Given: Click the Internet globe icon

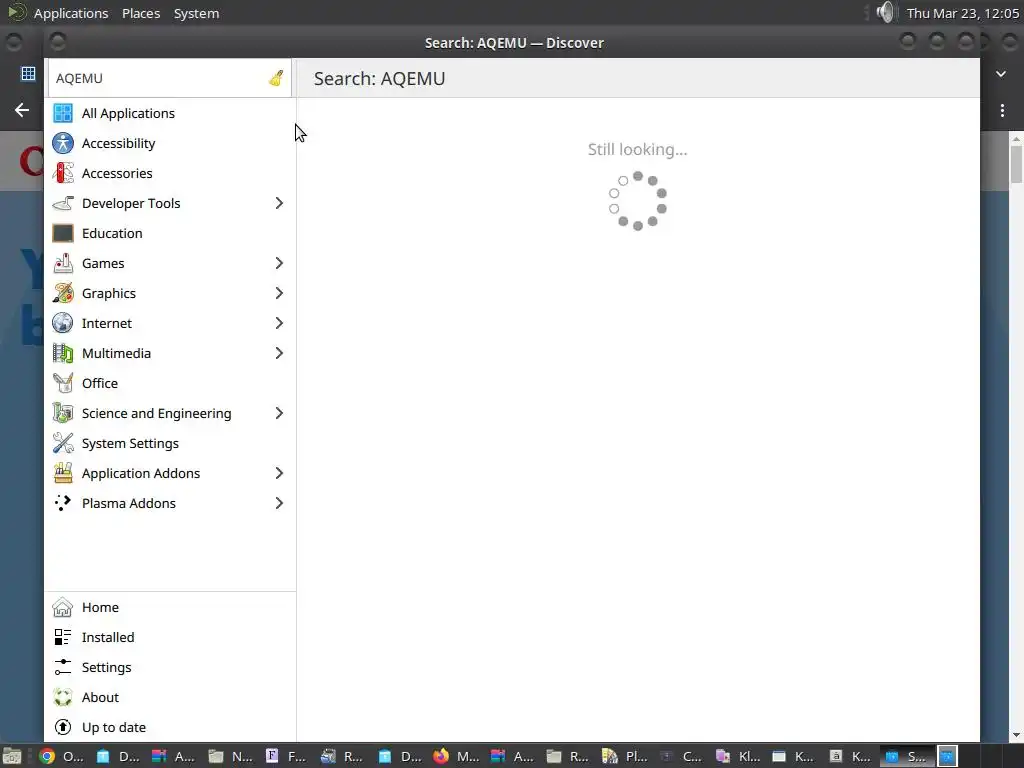Looking at the screenshot, I should click(63, 323).
